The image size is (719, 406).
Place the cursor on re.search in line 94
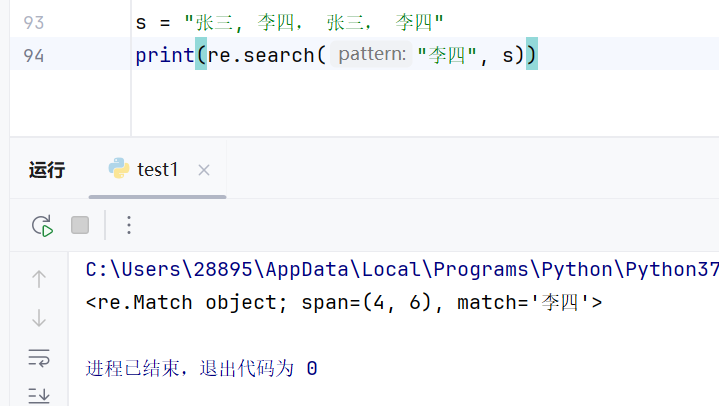coord(260,55)
